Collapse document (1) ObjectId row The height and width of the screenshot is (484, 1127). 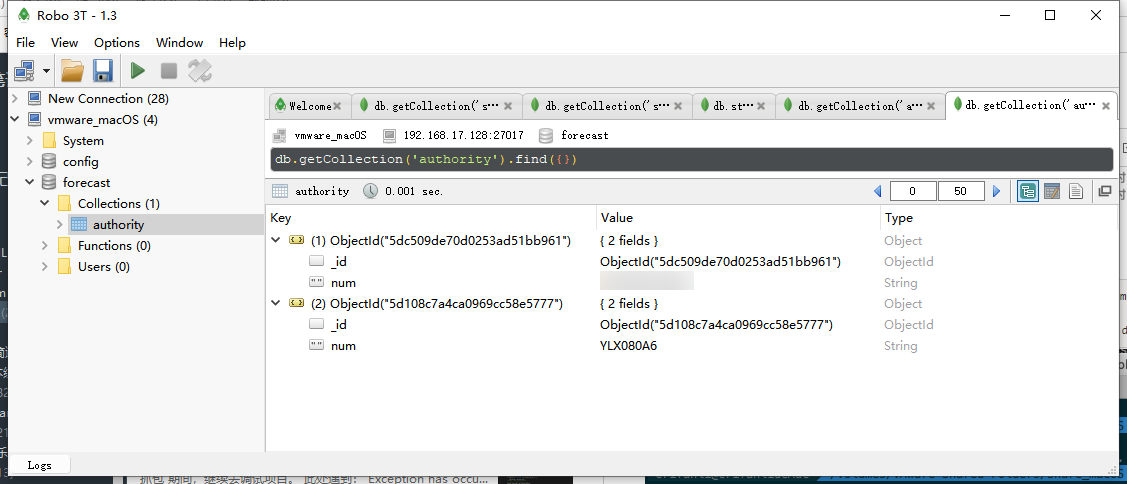[275, 240]
